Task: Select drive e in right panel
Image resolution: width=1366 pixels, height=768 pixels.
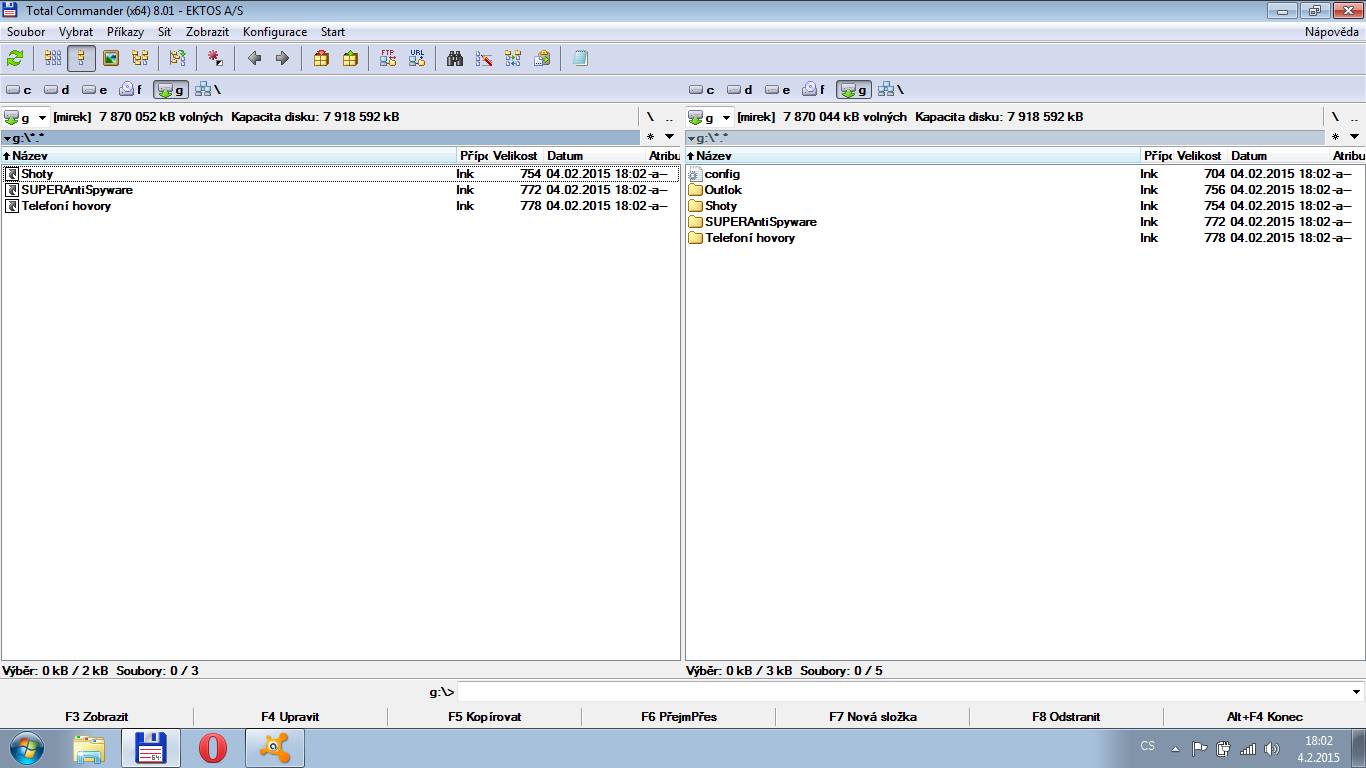Action: pyautogui.click(x=779, y=90)
